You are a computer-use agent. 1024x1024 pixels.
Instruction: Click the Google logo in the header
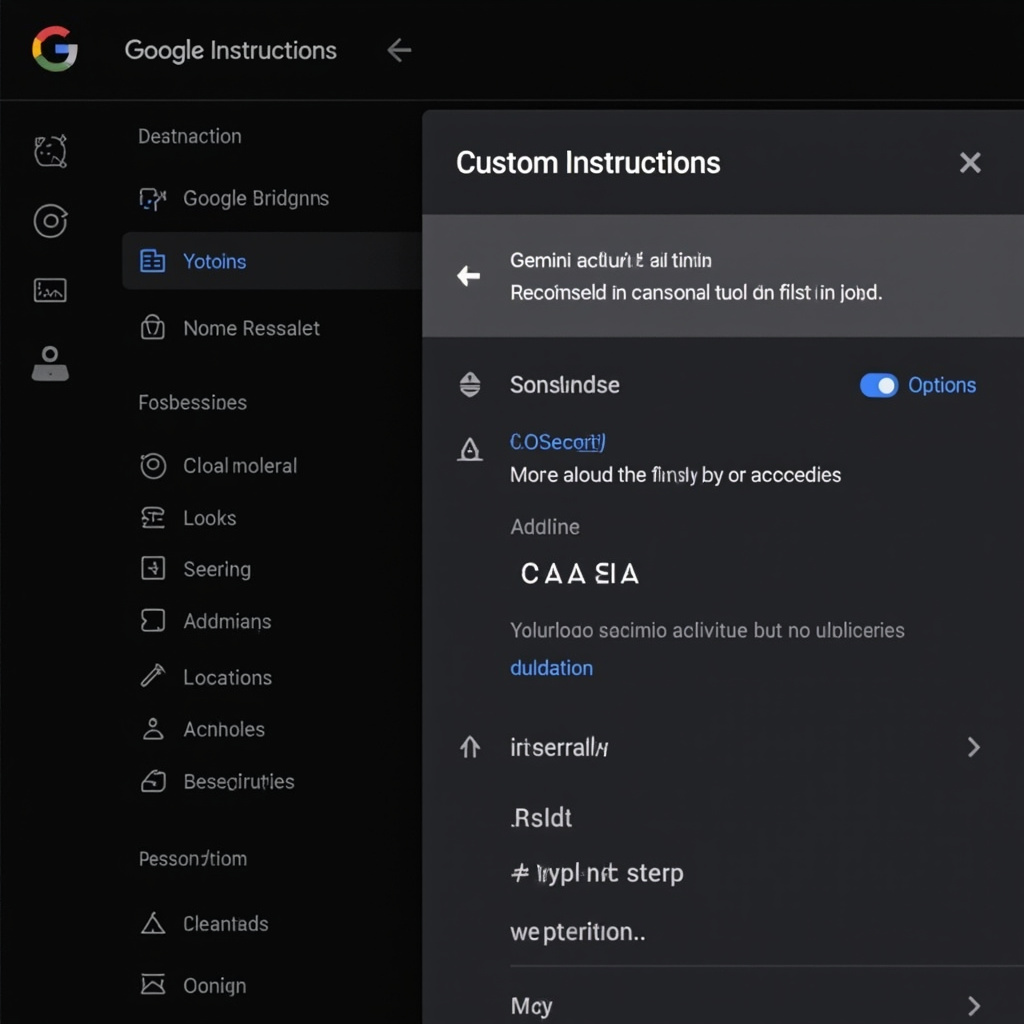[55, 49]
